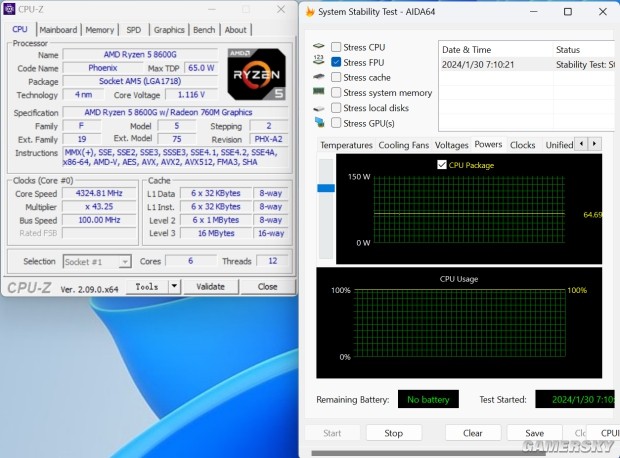Click the Revision value PHX-A2
Image resolution: width=620 pixels, height=458 pixels.
268,139
